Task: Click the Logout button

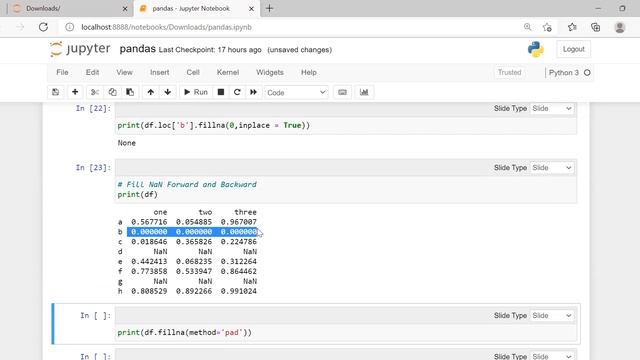Action: (x=573, y=49)
